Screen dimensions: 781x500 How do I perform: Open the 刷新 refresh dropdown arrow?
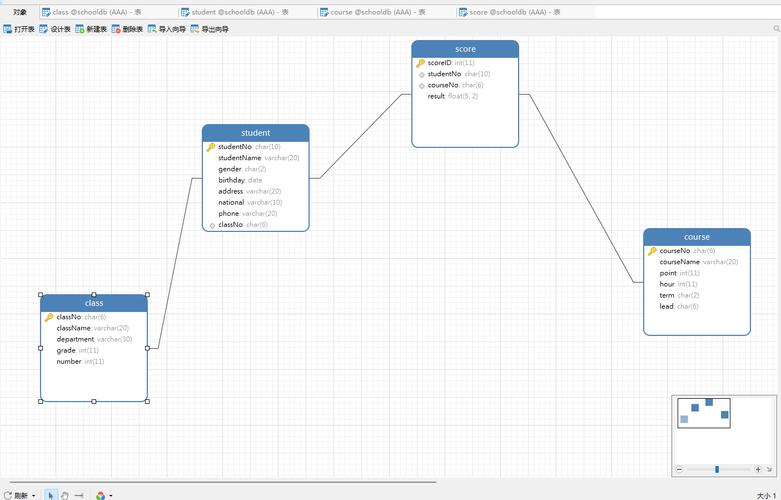(34, 495)
